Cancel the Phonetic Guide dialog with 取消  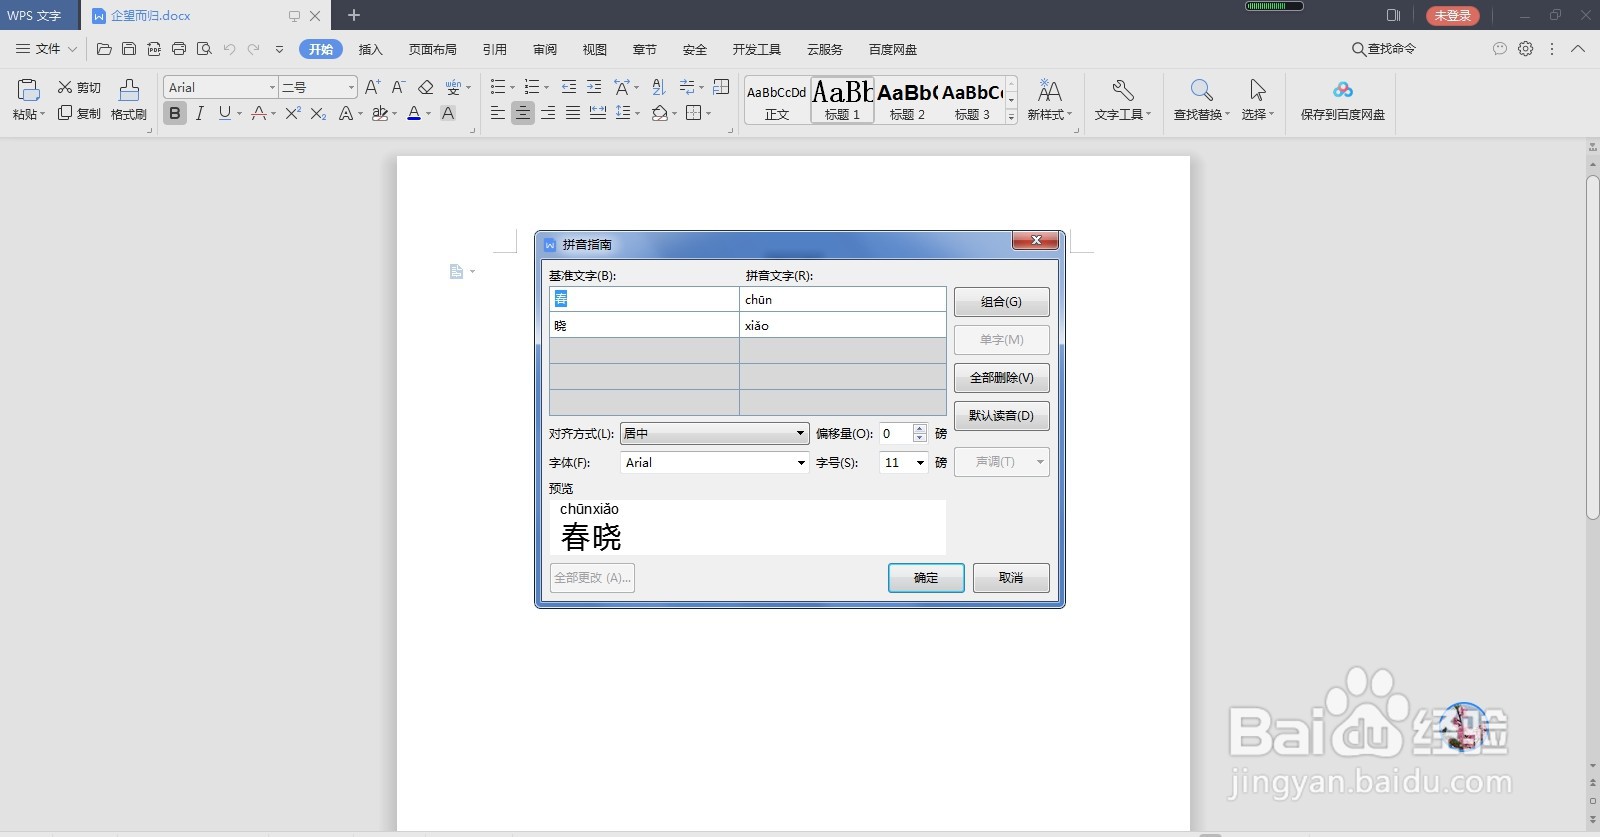point(1011,578)
